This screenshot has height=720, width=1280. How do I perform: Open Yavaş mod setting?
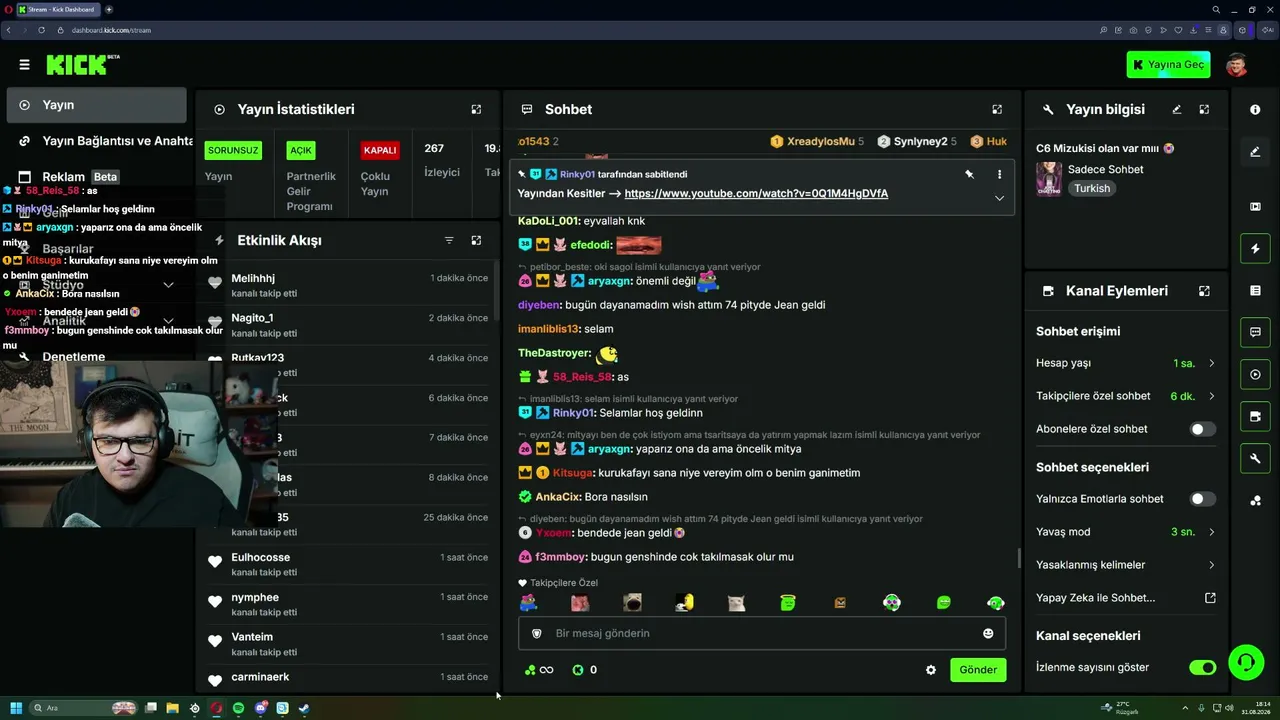point(1126,532)
